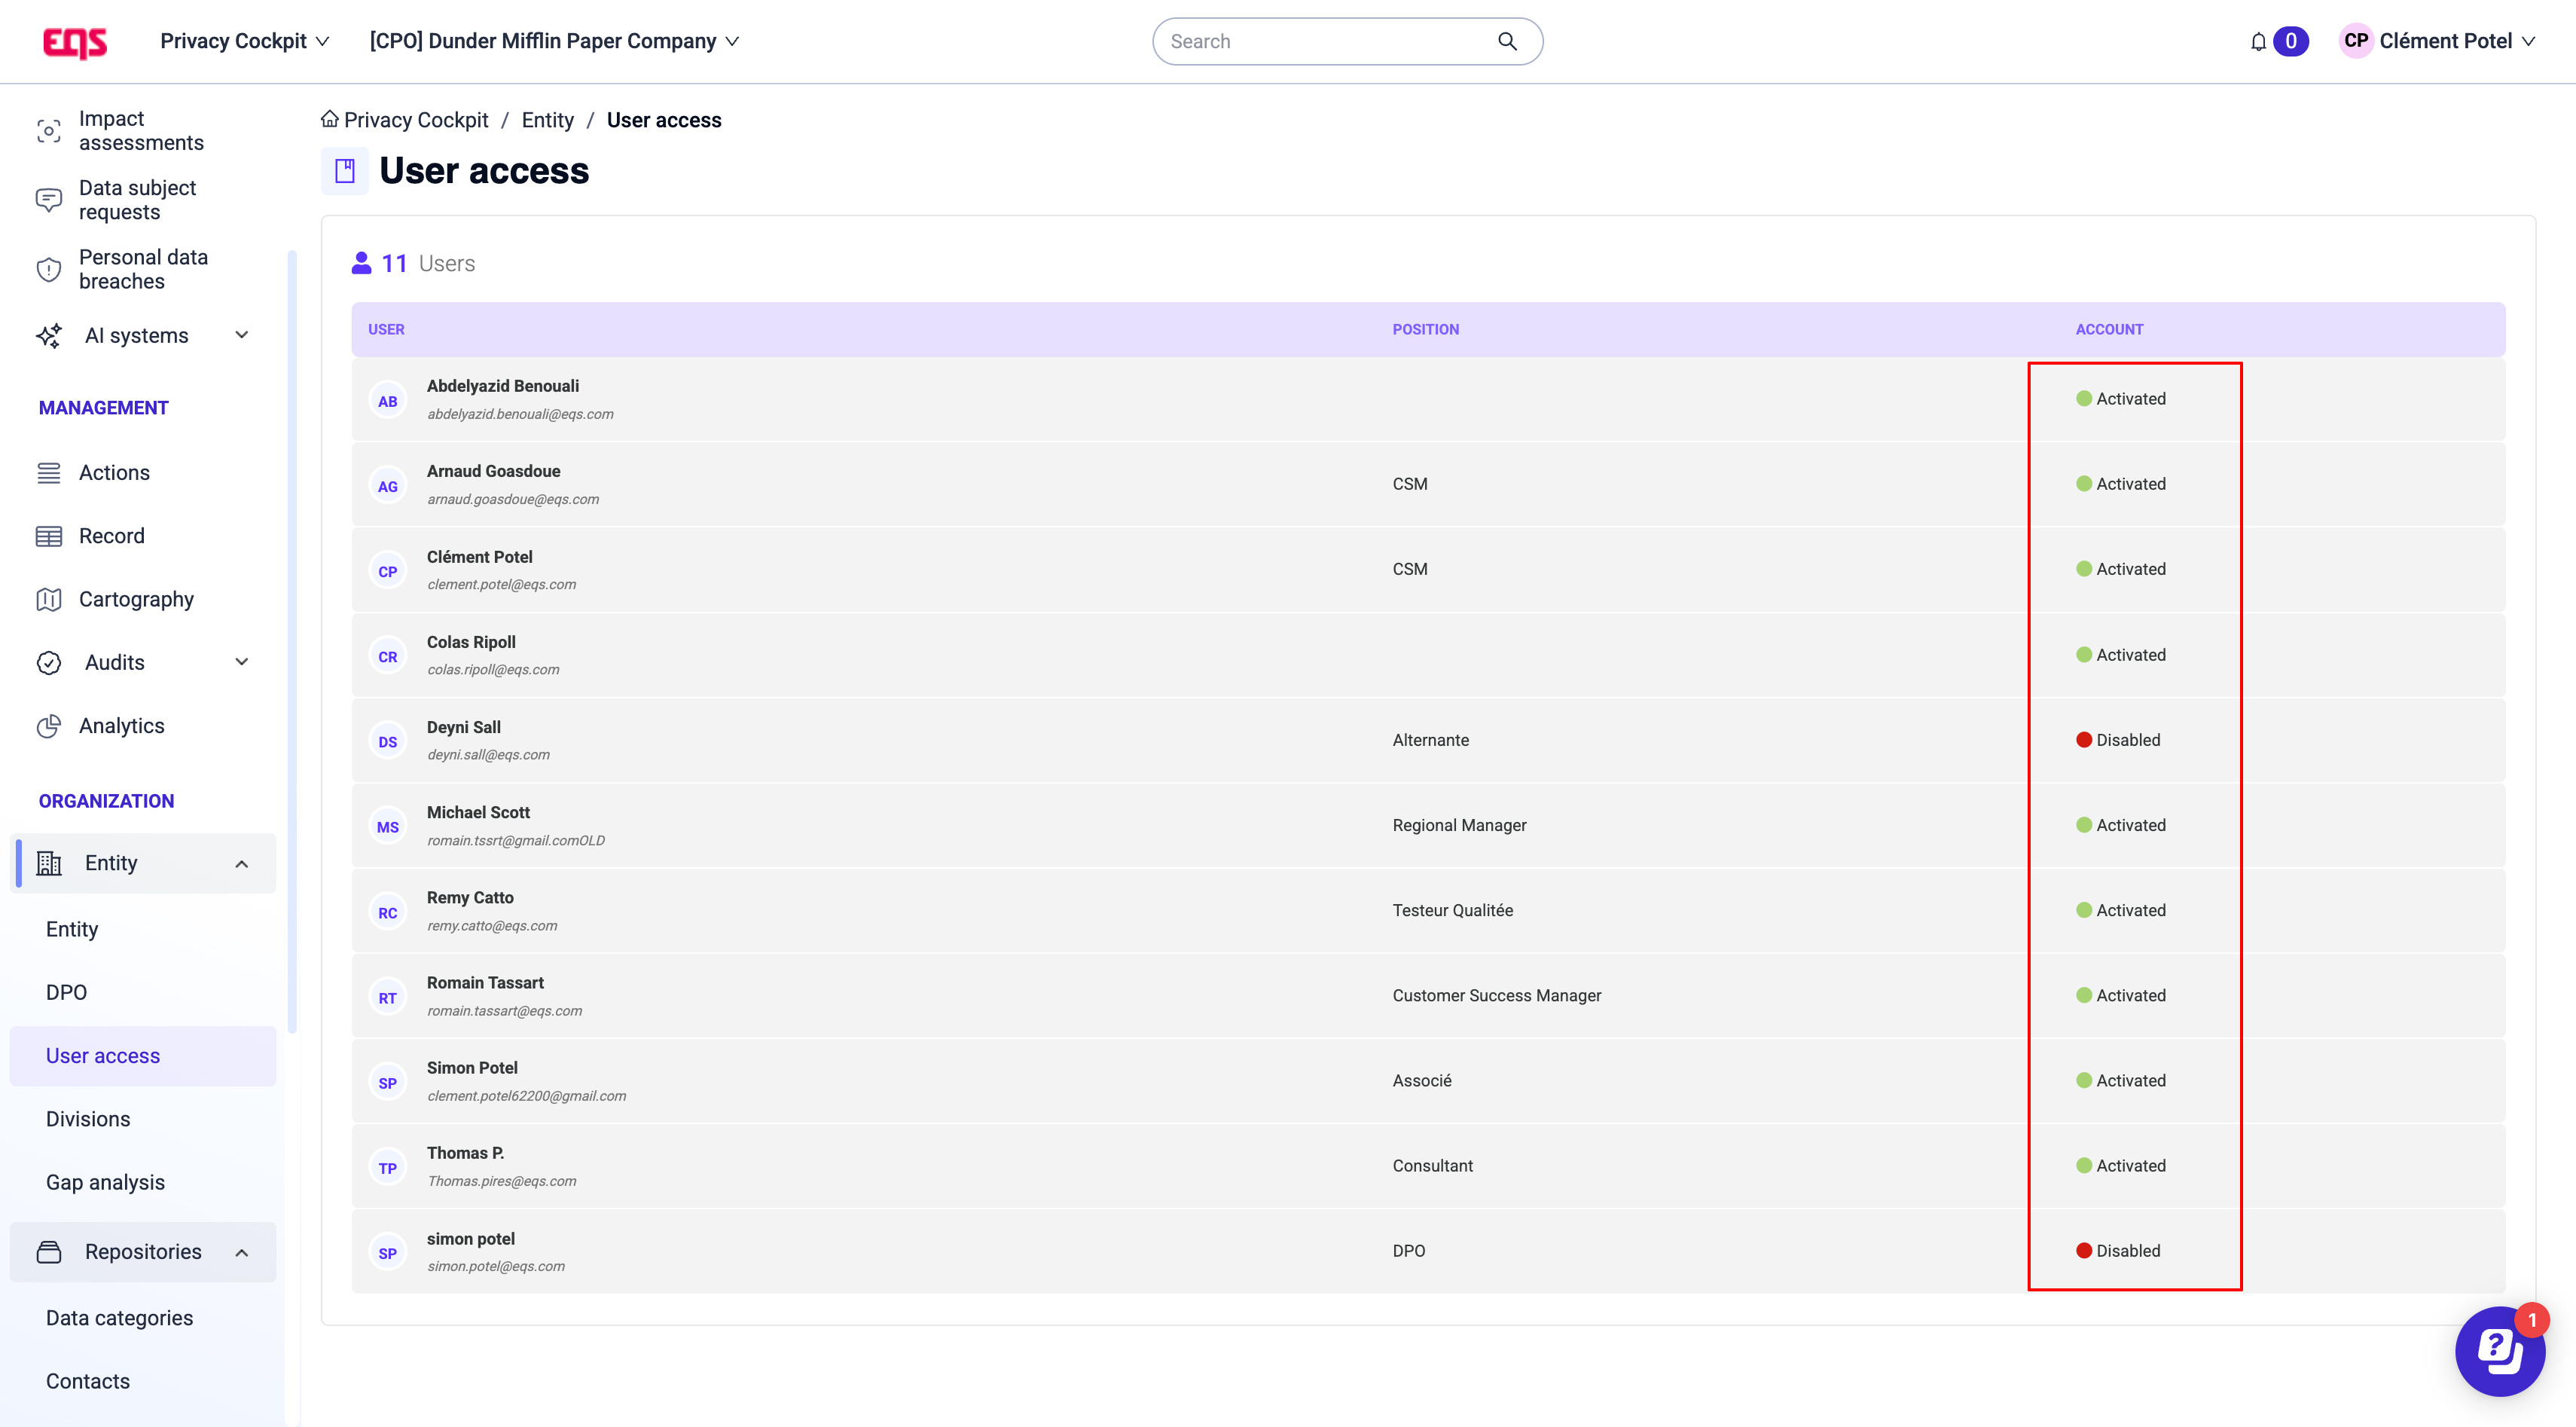
Task: Sort by the POSITION column header
Action: [x=1425, y=329]
